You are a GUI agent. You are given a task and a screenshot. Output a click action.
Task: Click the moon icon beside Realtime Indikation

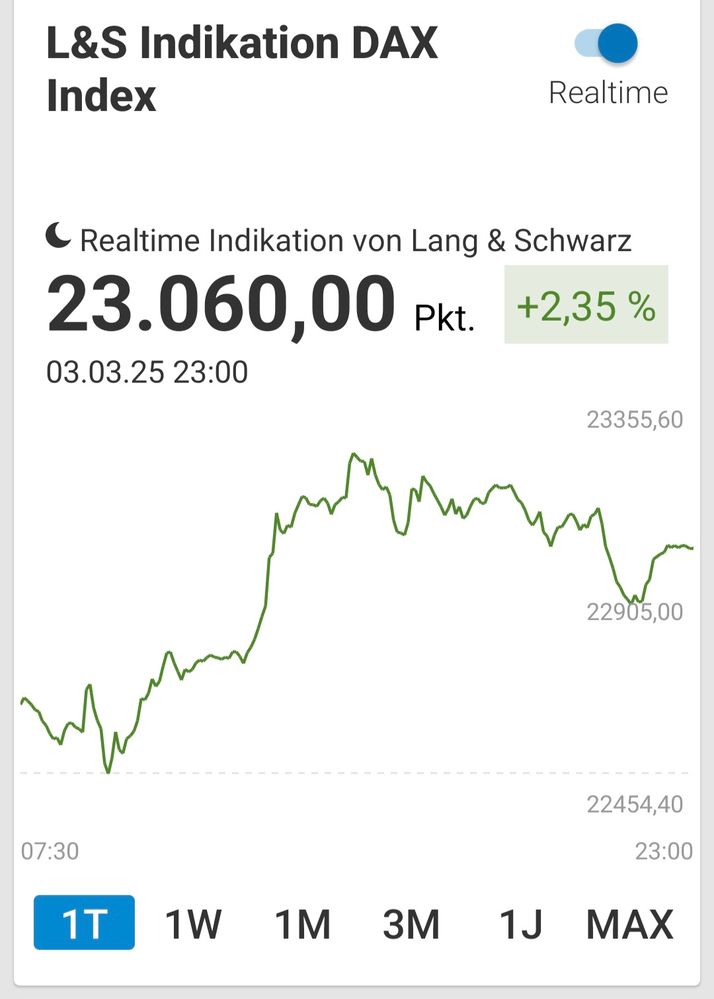click(x=59, y=237)
